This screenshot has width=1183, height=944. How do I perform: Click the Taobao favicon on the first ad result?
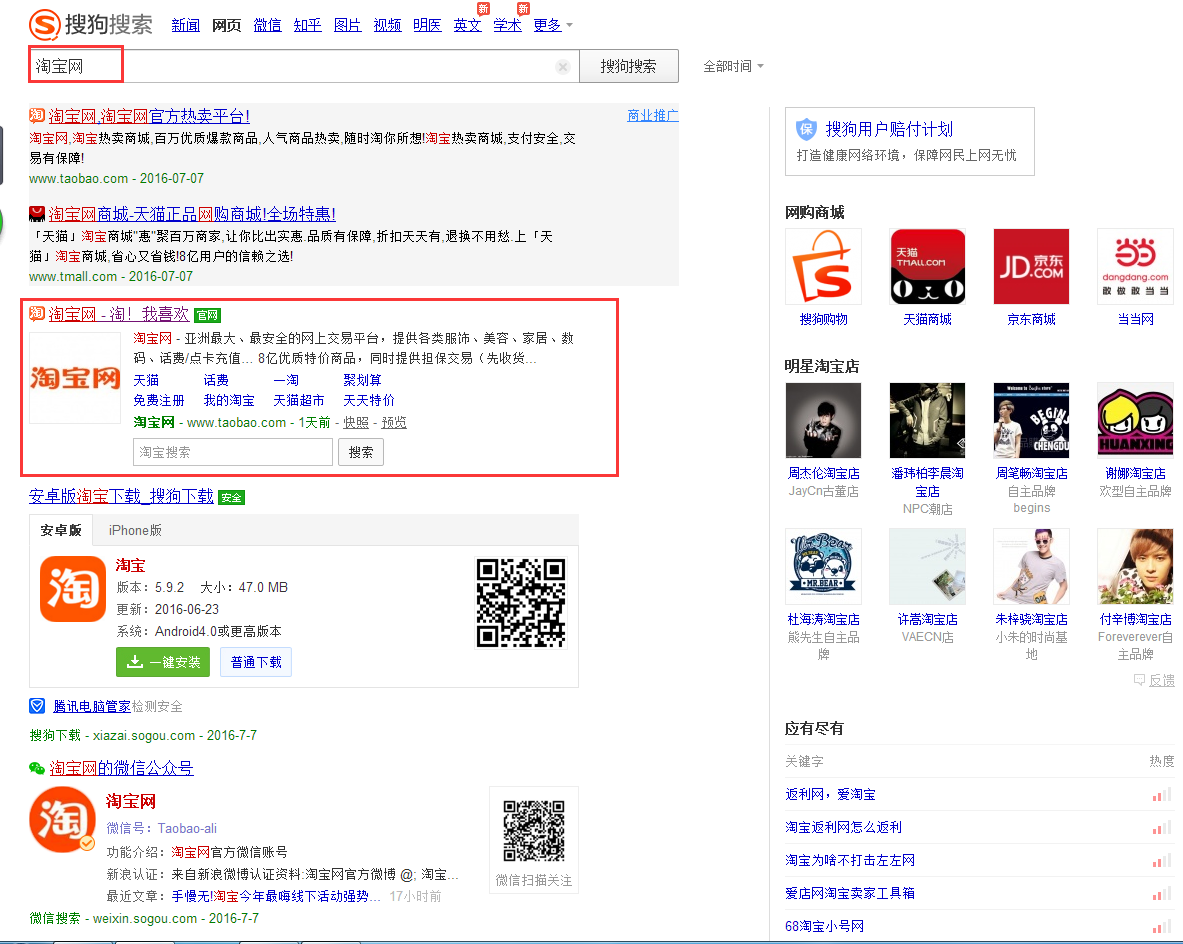click(37, 115)
